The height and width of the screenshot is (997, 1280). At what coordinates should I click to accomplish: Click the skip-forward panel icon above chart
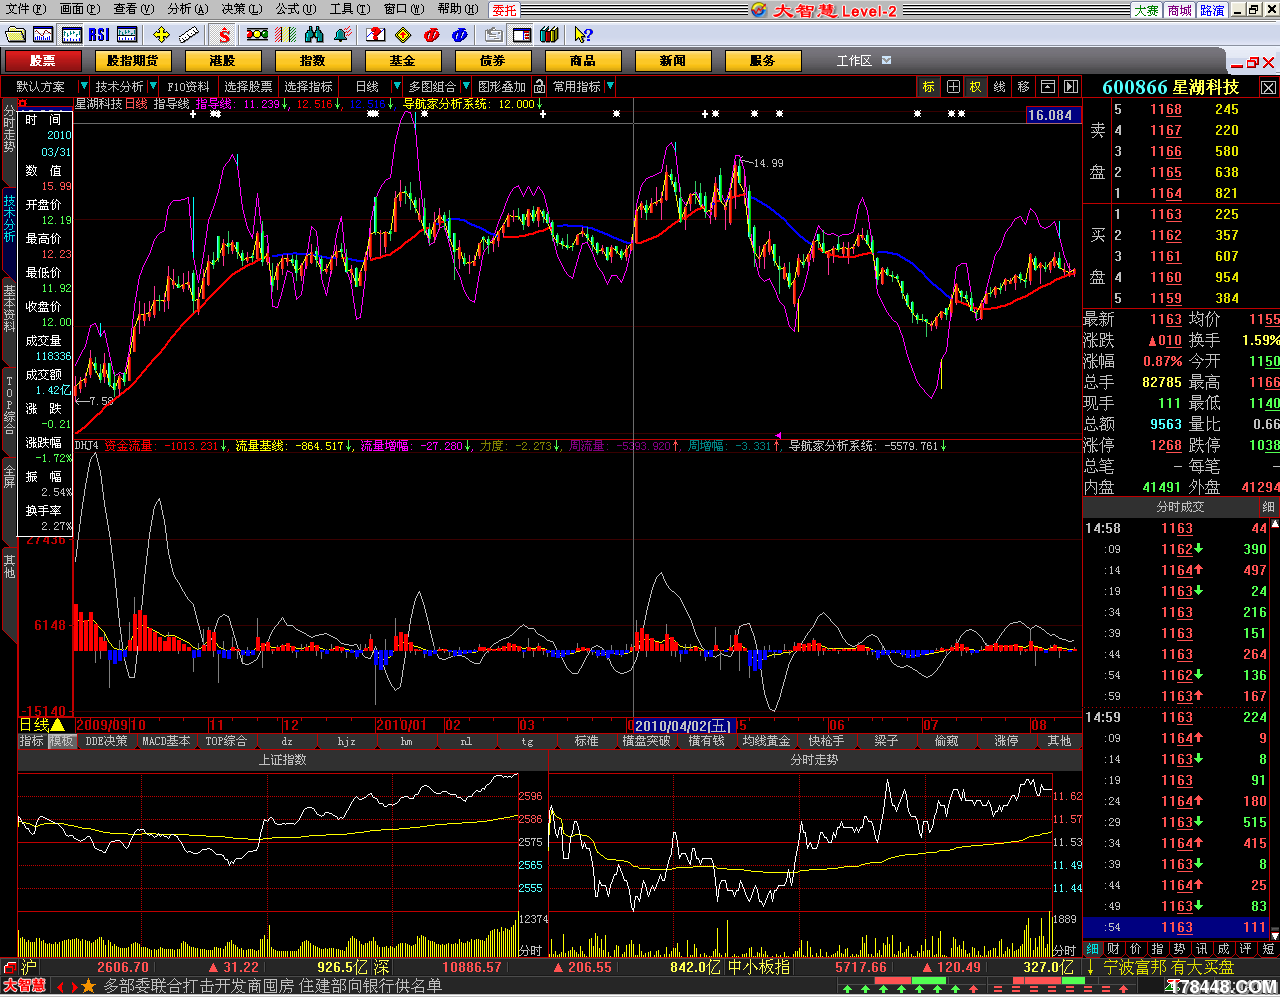point(1071,87)
